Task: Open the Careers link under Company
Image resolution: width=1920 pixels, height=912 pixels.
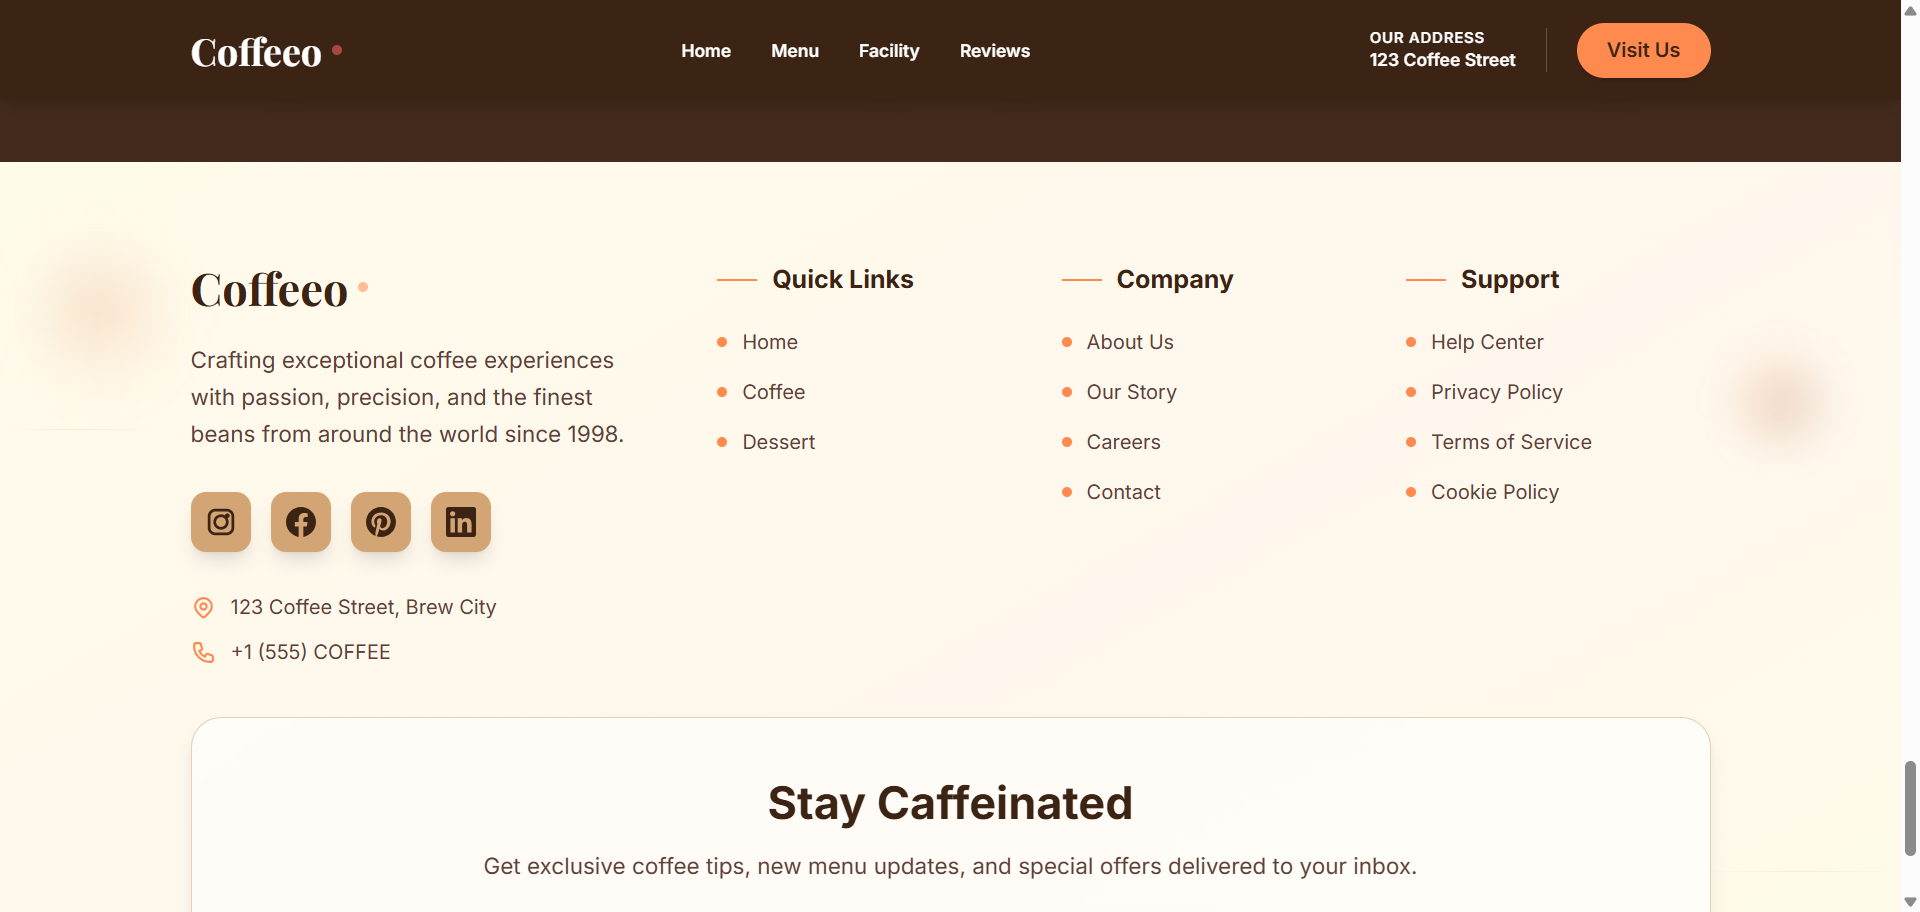Action: (x=1123, y=442)
